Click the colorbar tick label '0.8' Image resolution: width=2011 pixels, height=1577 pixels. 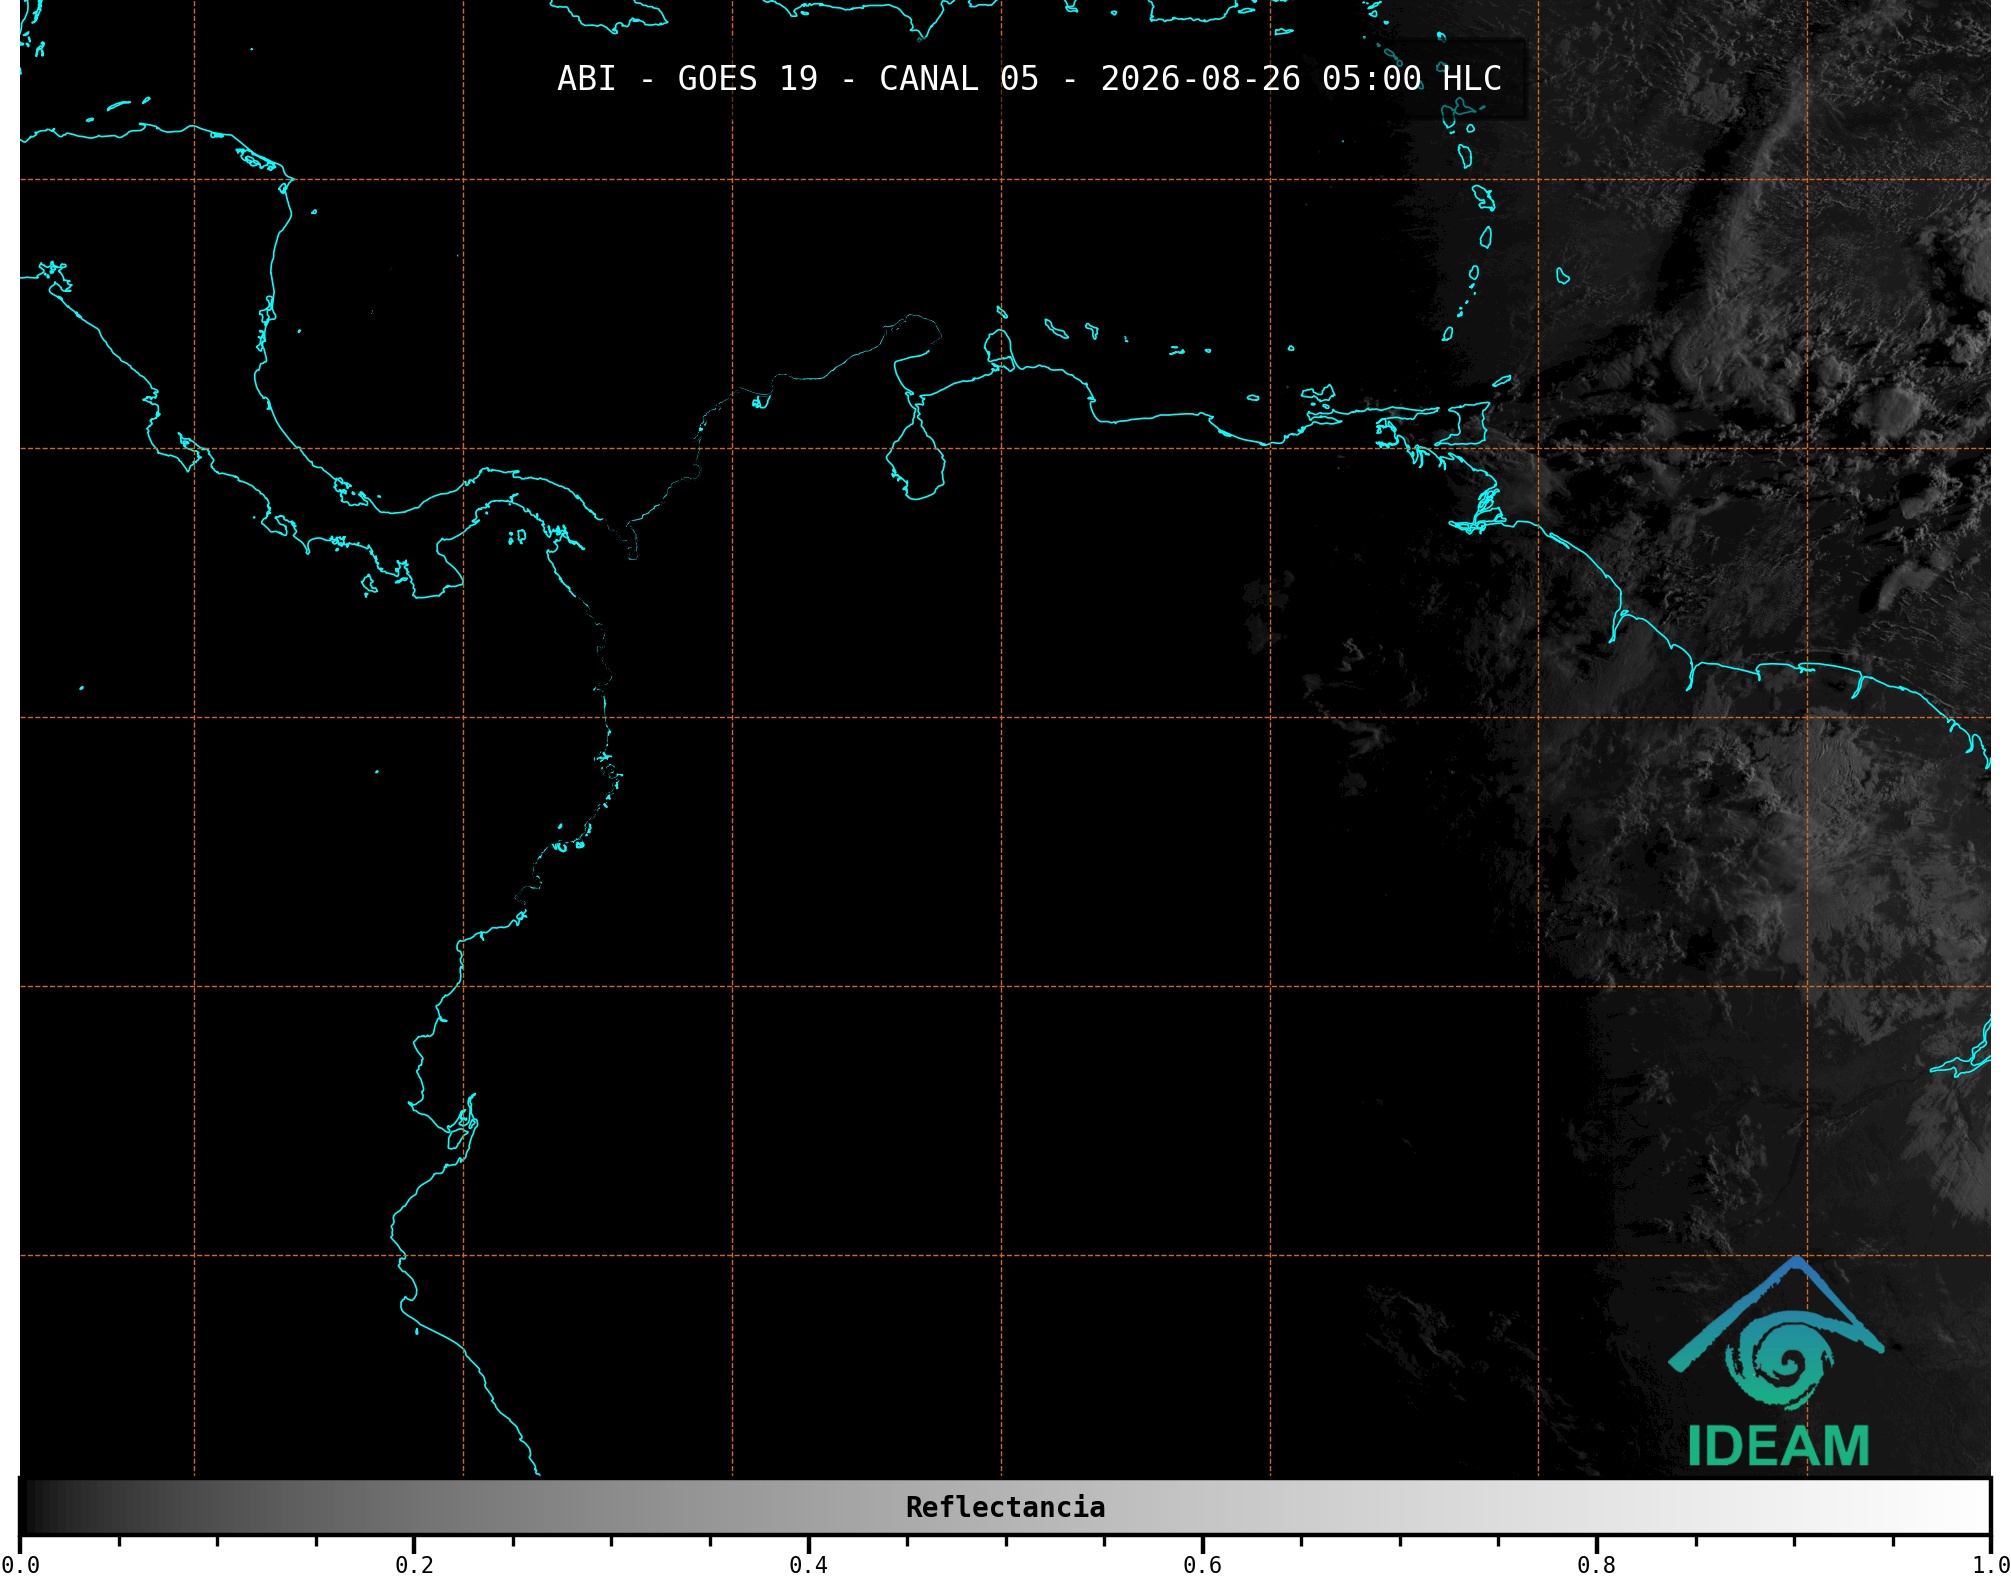click(x=1596, y=1564)
